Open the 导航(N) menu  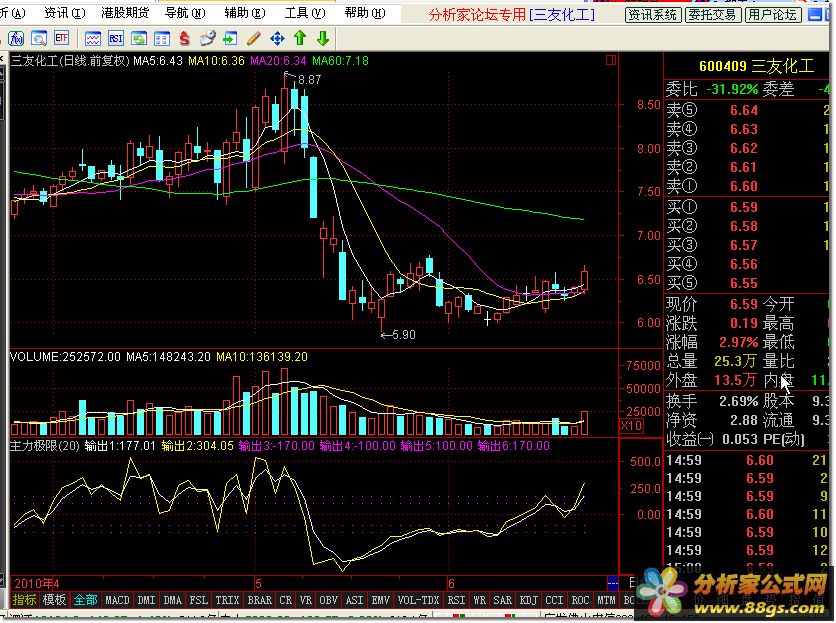pos(185,13)
